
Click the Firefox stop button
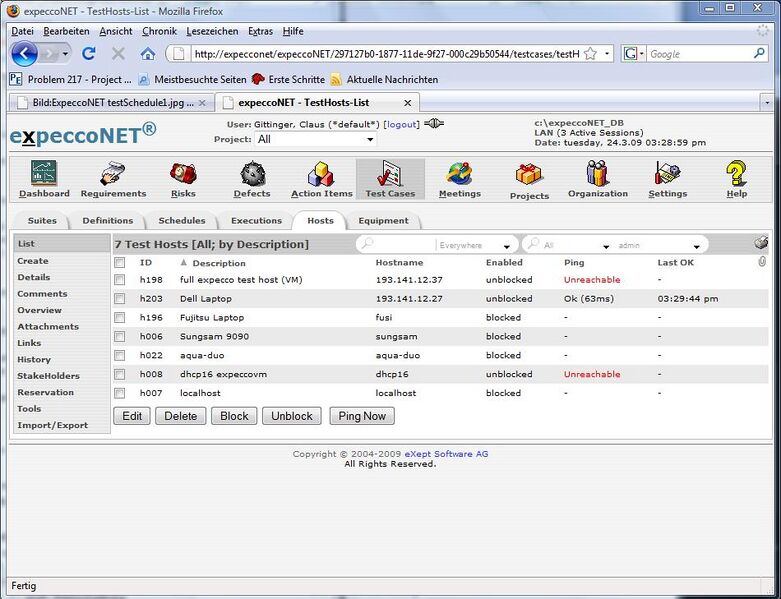coord(118,53)
